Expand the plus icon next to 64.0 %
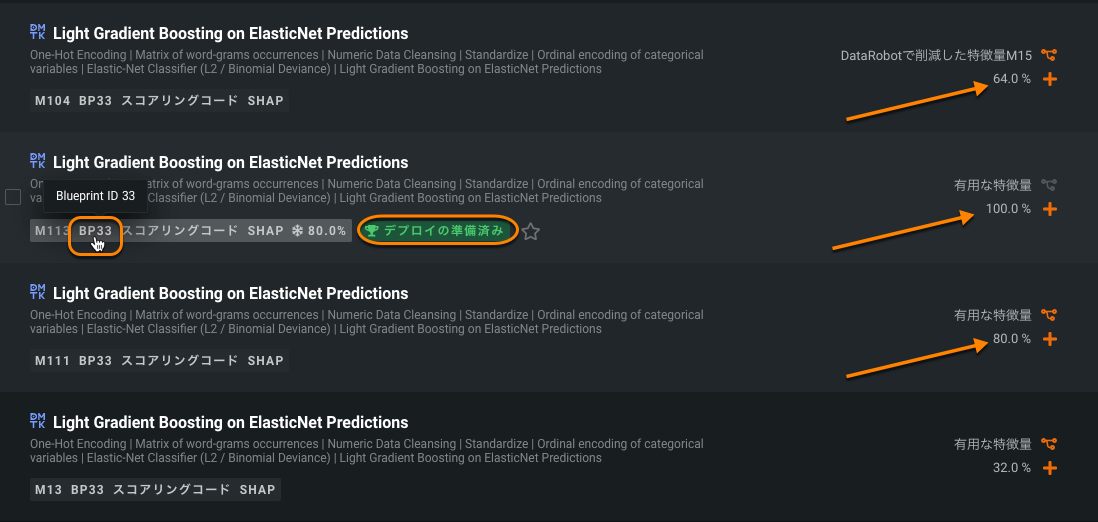 (x=1050, y=79)
